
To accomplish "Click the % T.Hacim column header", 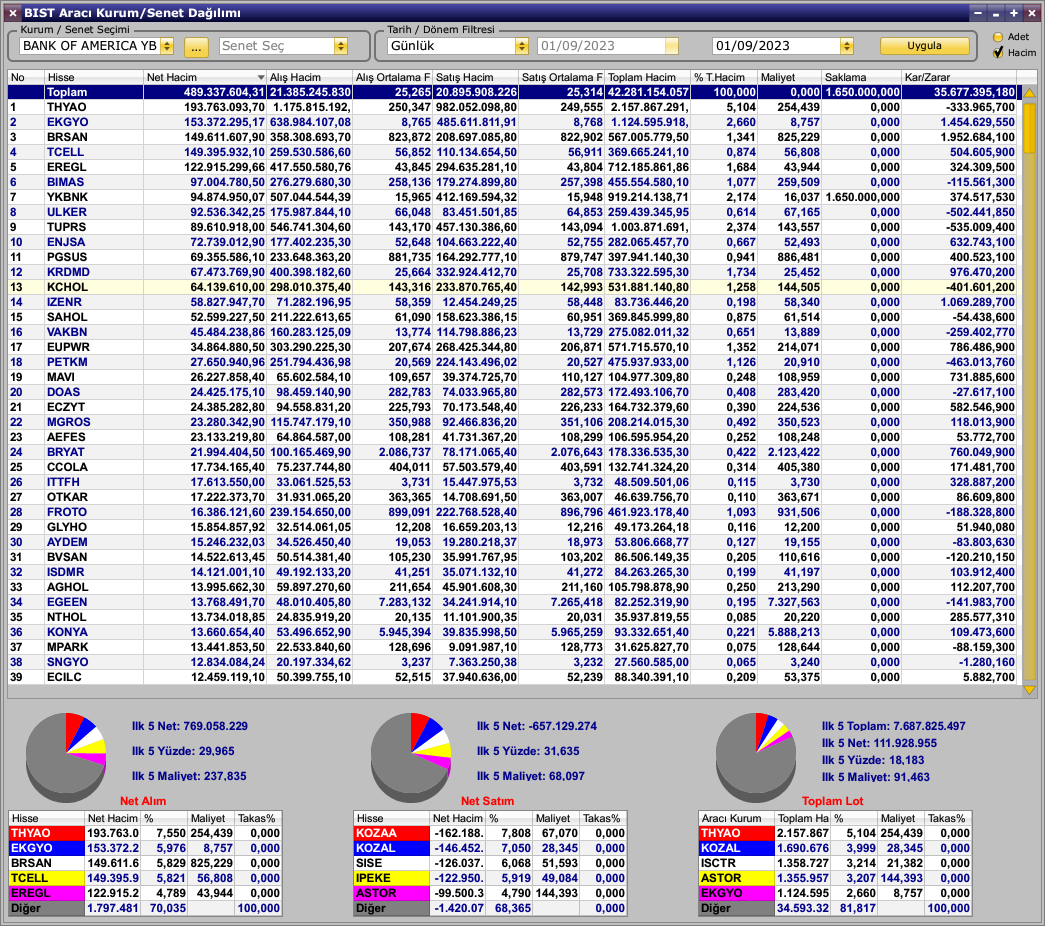I will click(723, 77).
